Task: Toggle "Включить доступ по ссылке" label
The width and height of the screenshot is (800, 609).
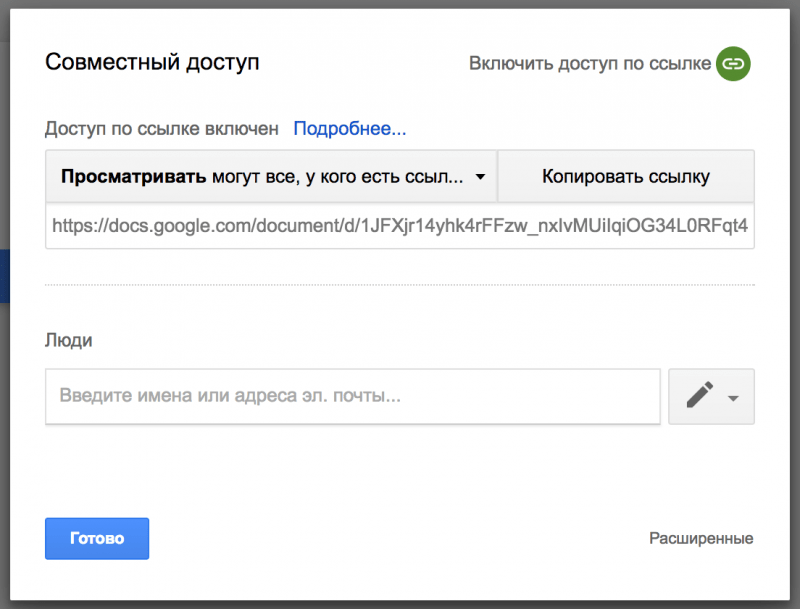Action: [x=590, y=63]
